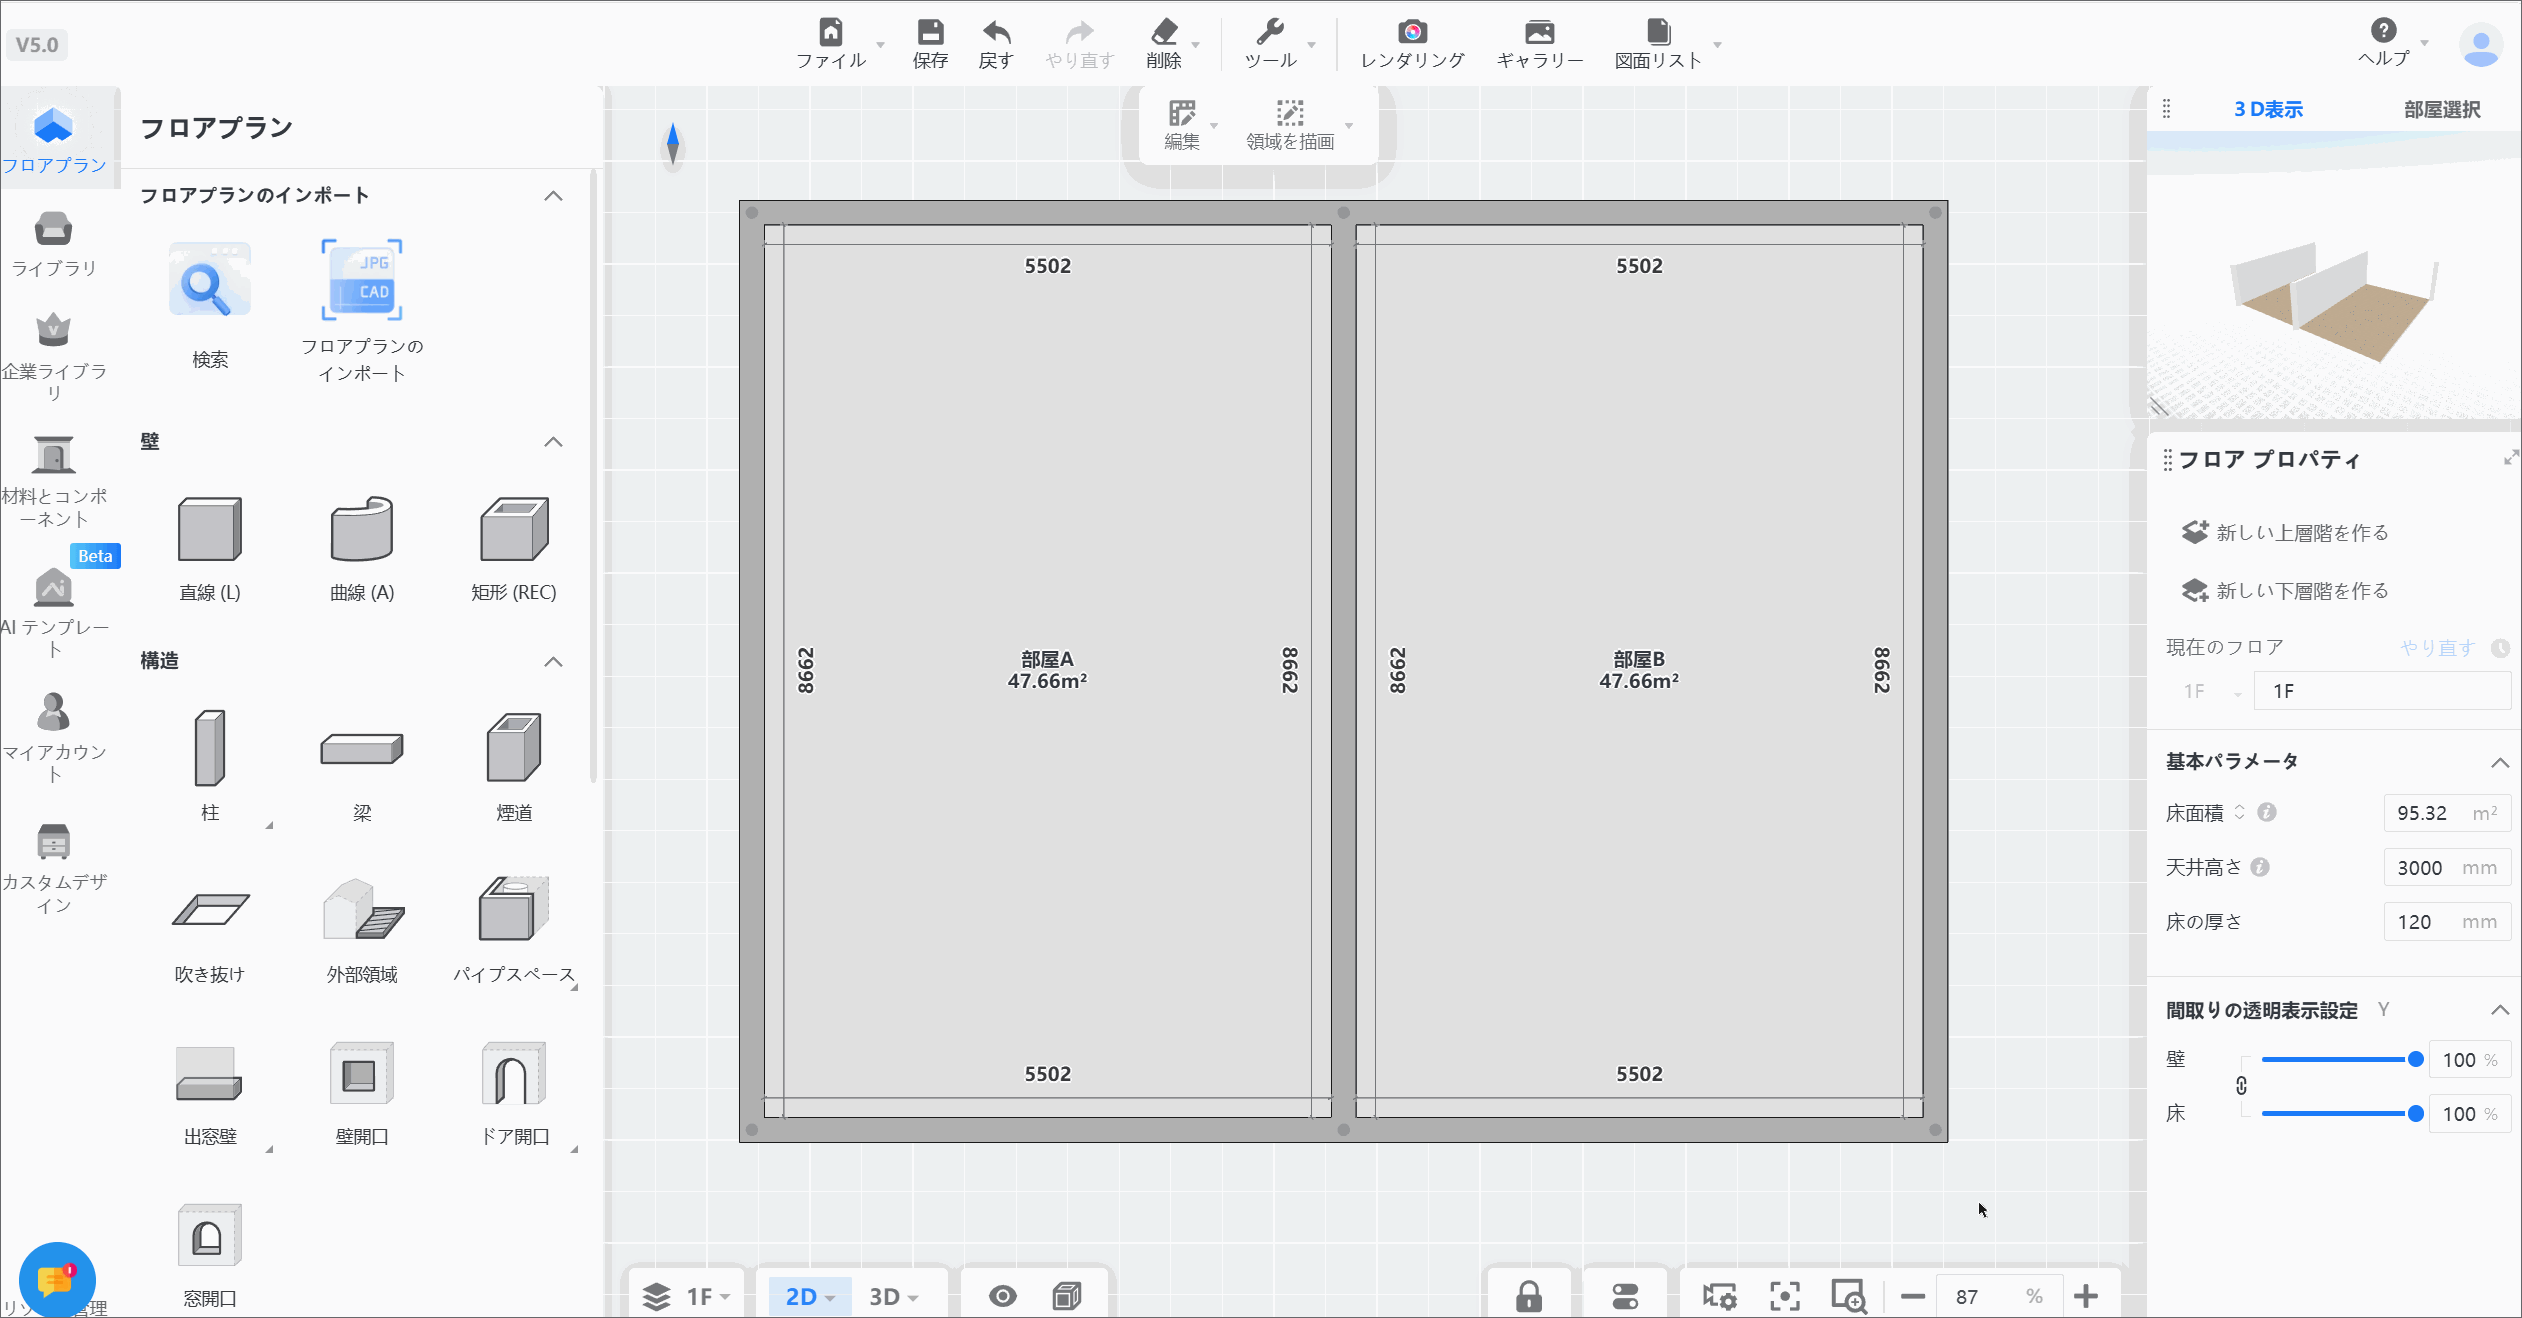Collapse the 基本パラメータ section
The width and height of the screenshot is (2522, 1318).
point(2500,763)
